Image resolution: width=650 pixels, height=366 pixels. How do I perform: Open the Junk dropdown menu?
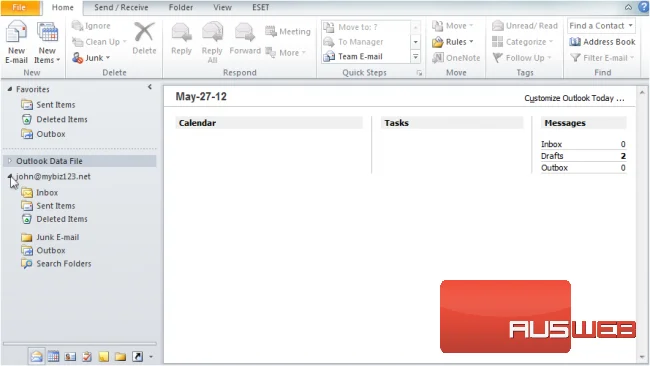click(x=91, y=58)
